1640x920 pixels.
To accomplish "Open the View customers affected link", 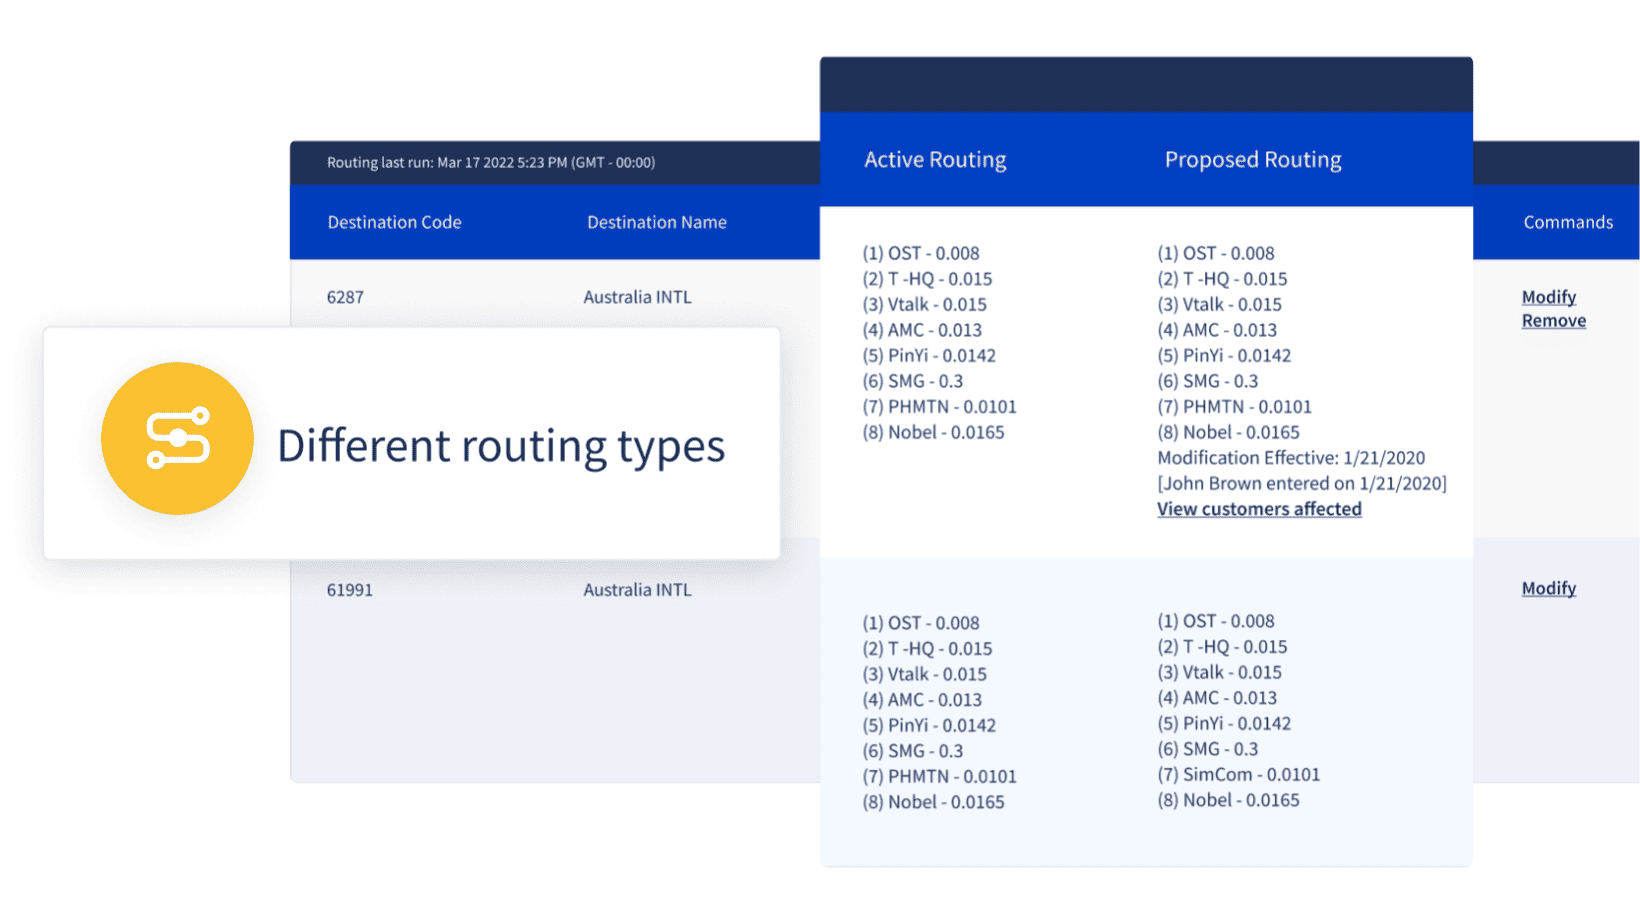I will (x=1259, y=509).
